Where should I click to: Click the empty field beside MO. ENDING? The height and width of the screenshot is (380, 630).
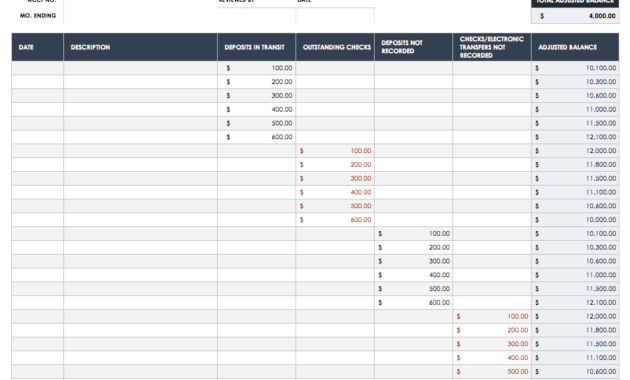coord(140,16)
